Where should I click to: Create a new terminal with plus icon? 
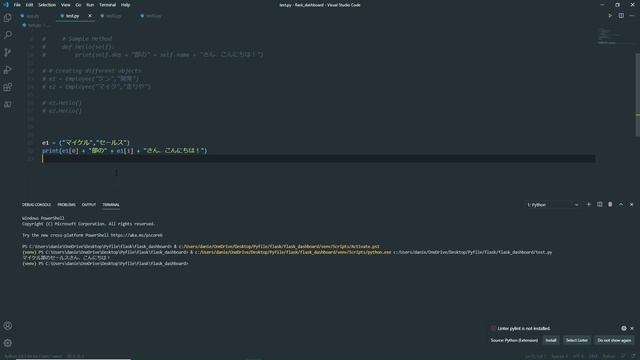coord(589,204)
